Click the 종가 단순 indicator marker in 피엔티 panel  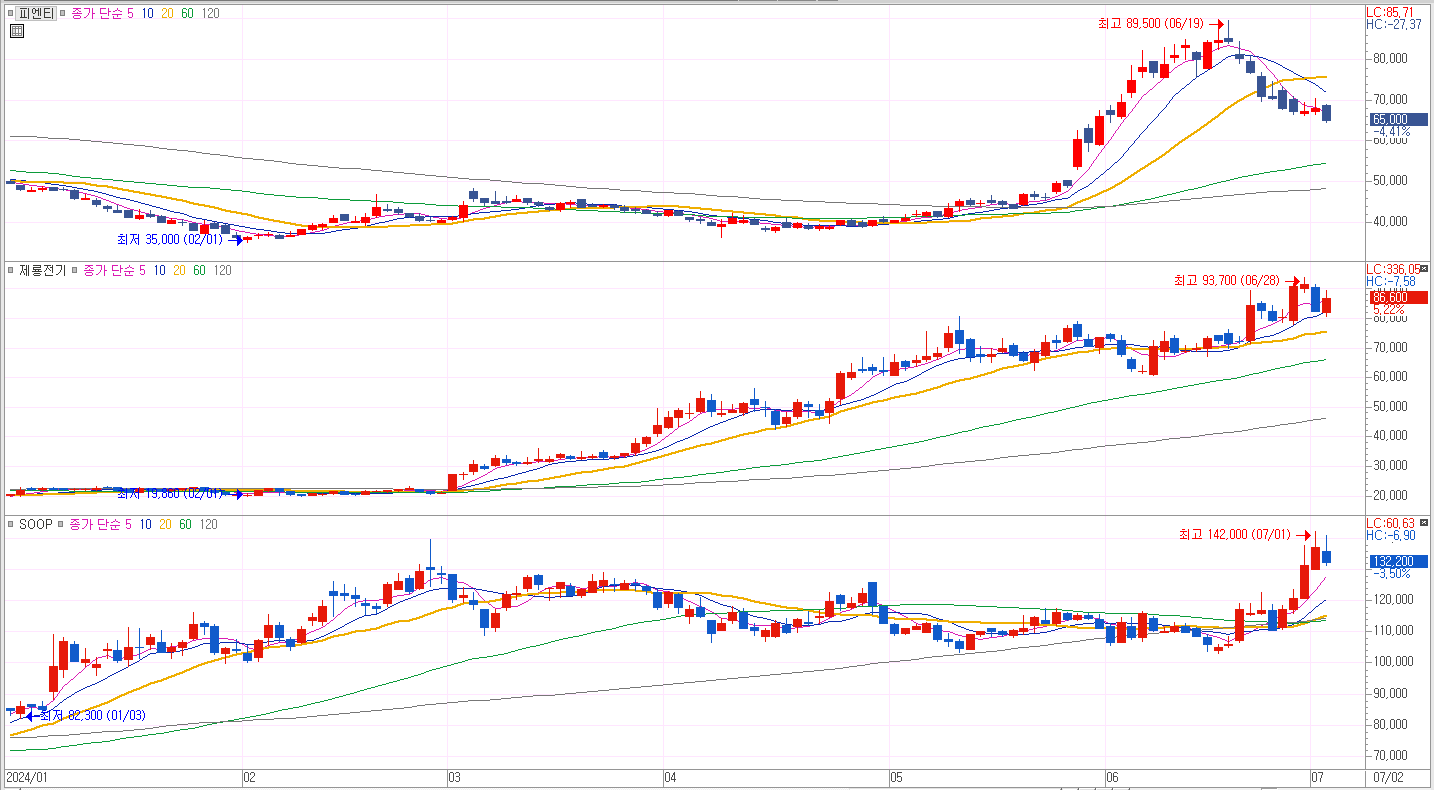pyautogui.click(x=64, y=13)
